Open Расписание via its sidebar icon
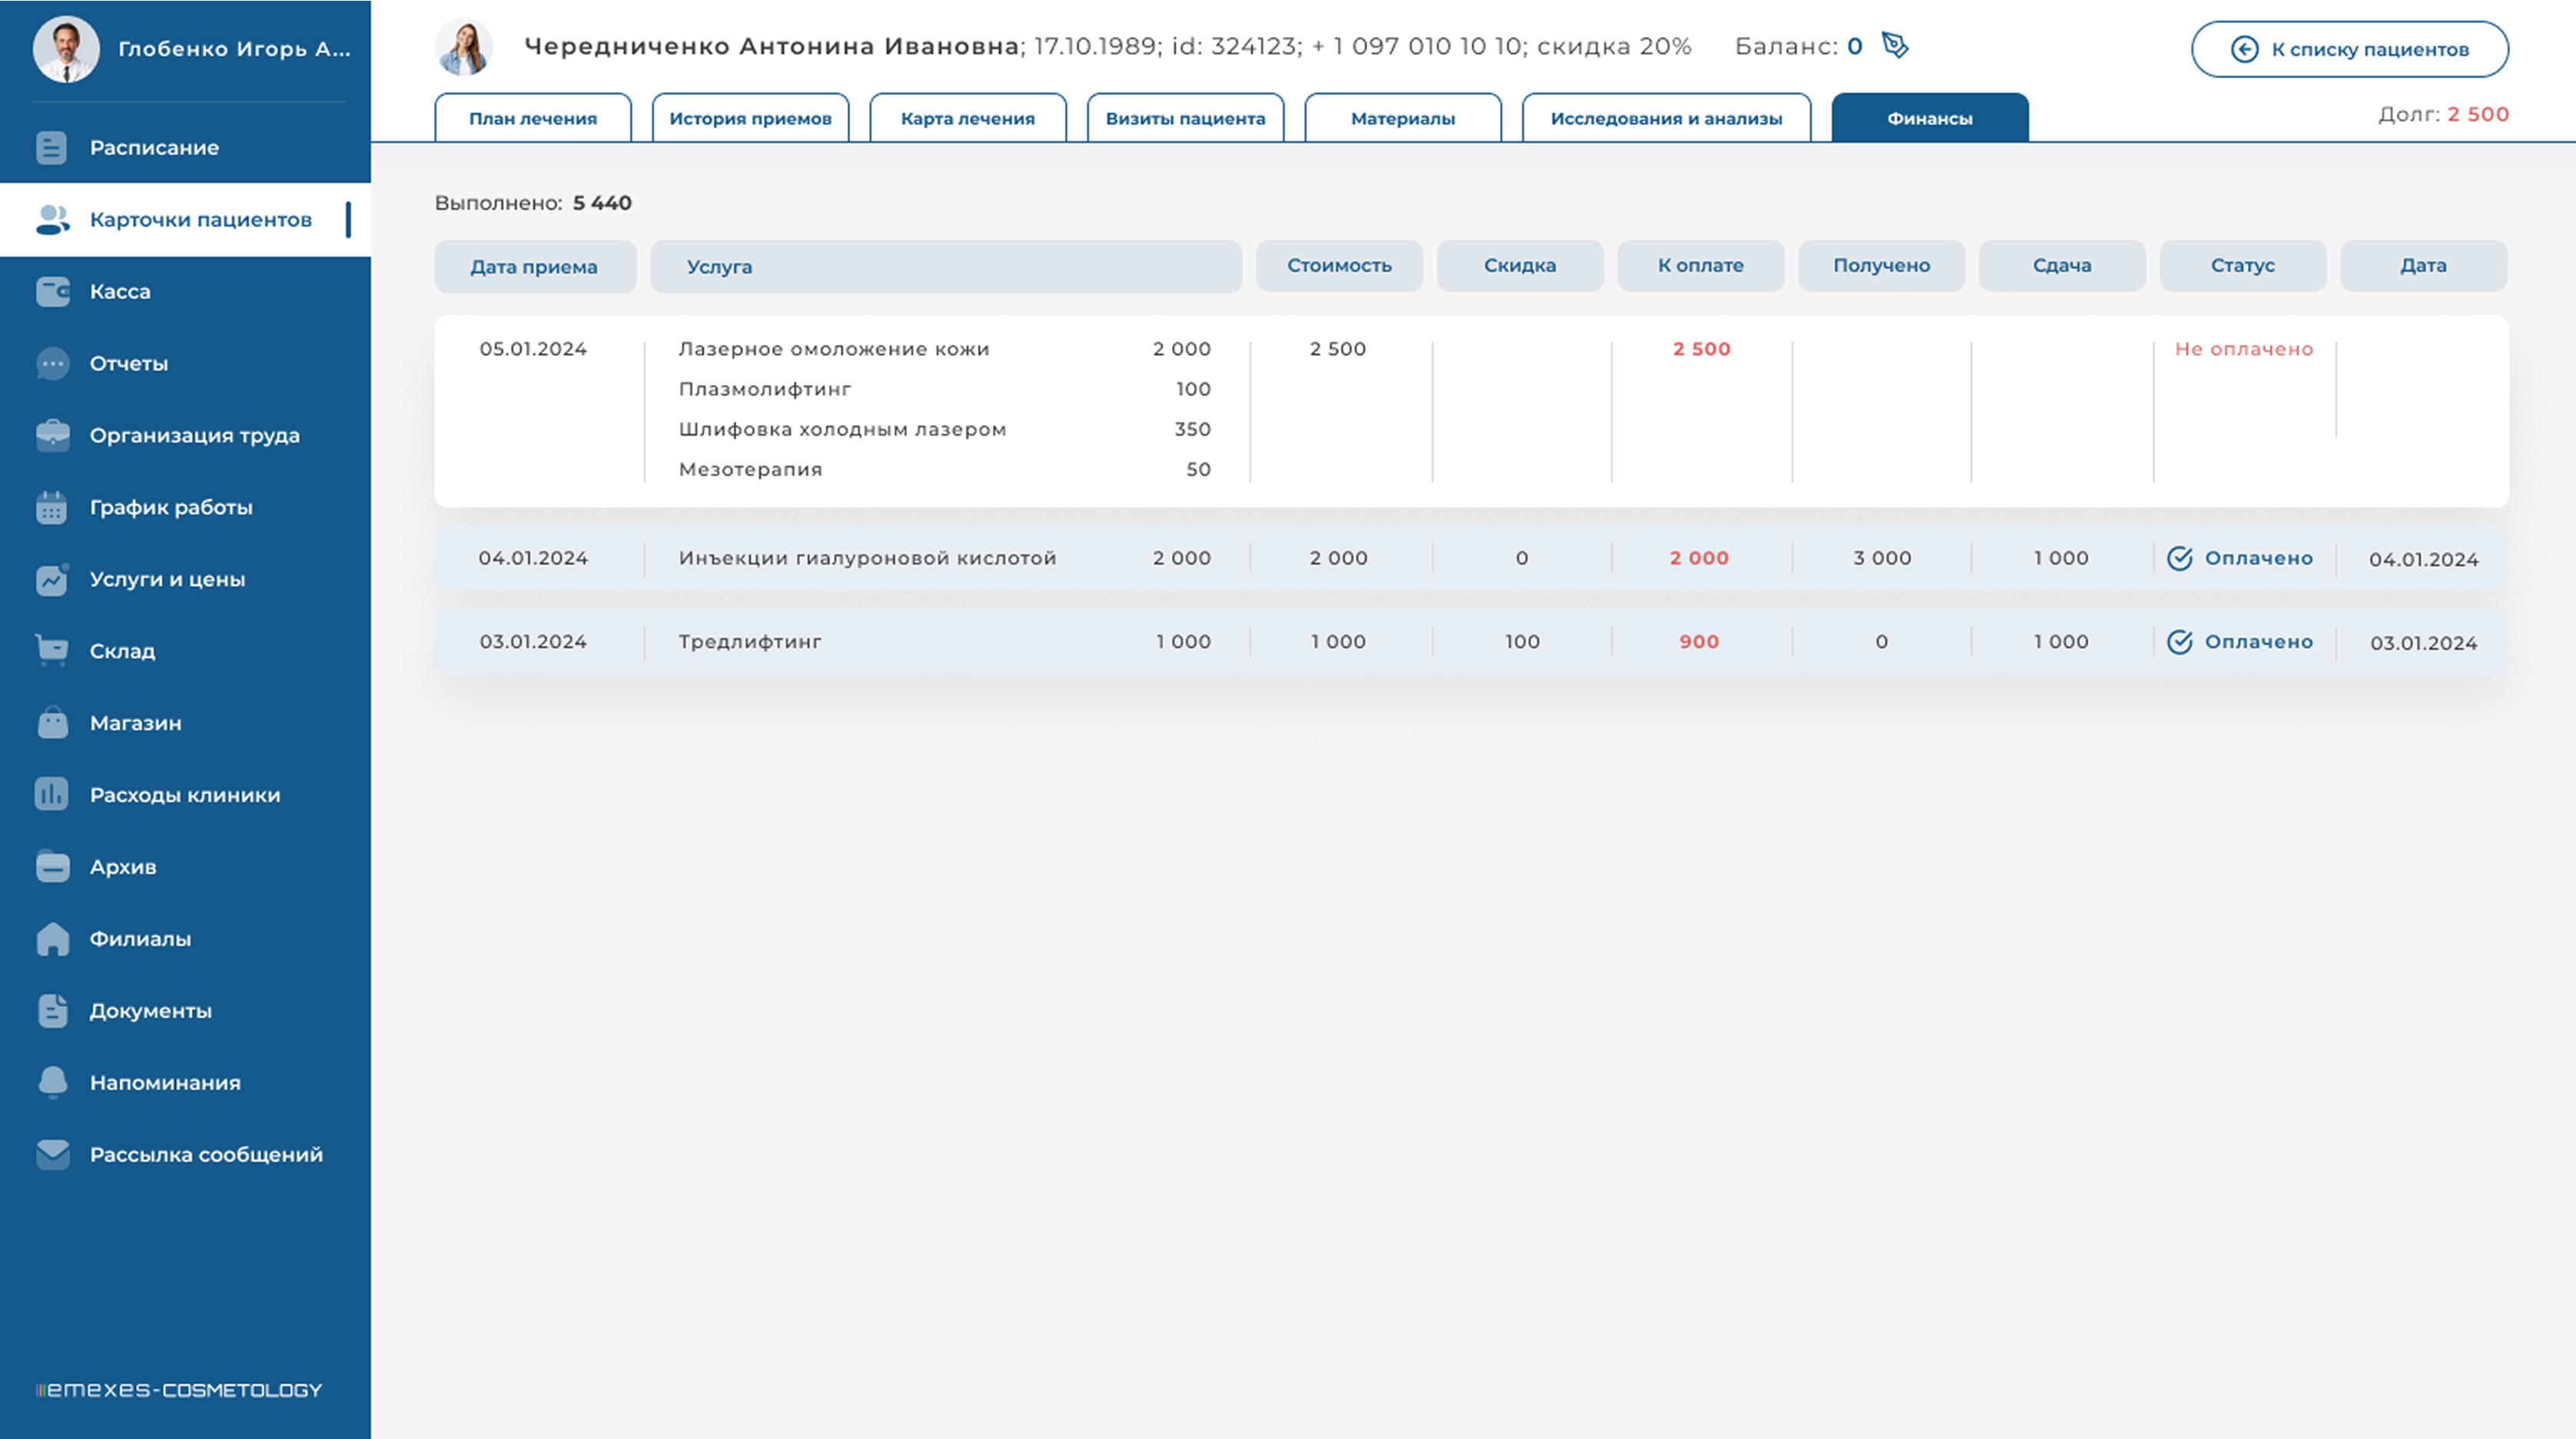Viewport: 2576px width, 1439px height. (x=52, y=148)
